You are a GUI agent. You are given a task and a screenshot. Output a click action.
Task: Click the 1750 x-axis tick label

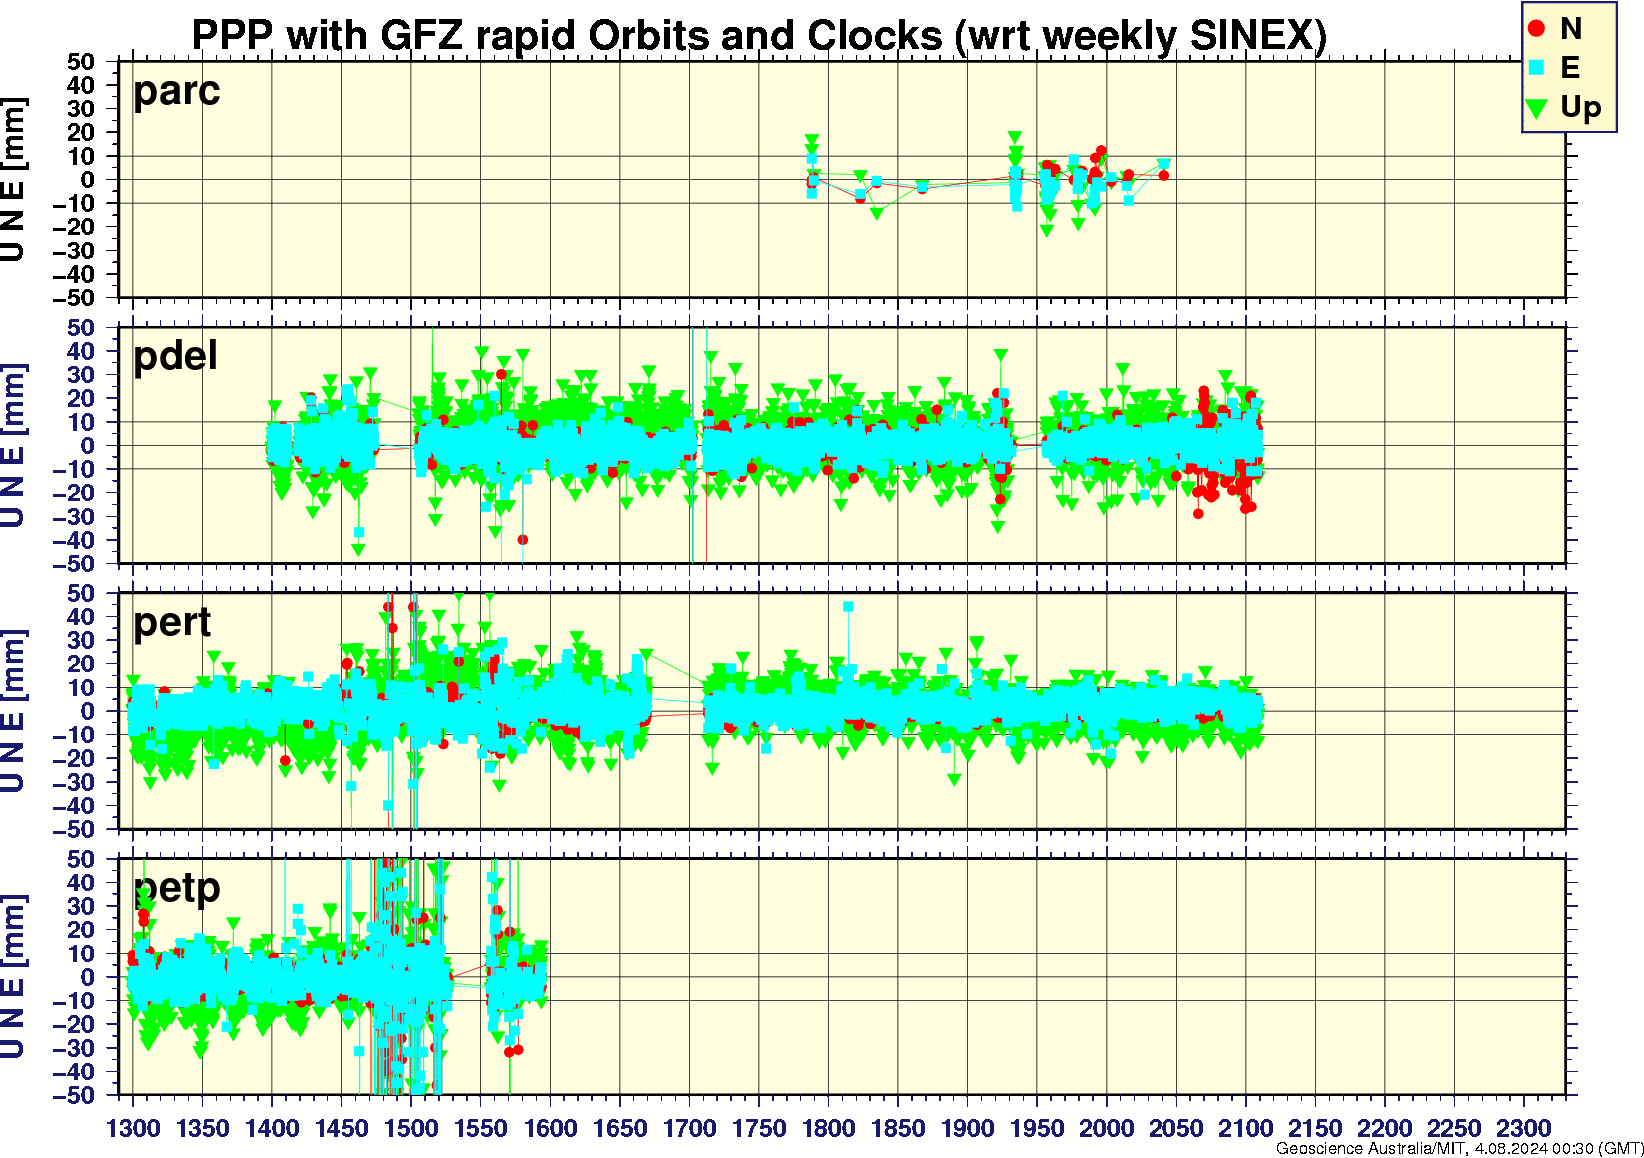pyautogui.click(x=759, y=1128)
